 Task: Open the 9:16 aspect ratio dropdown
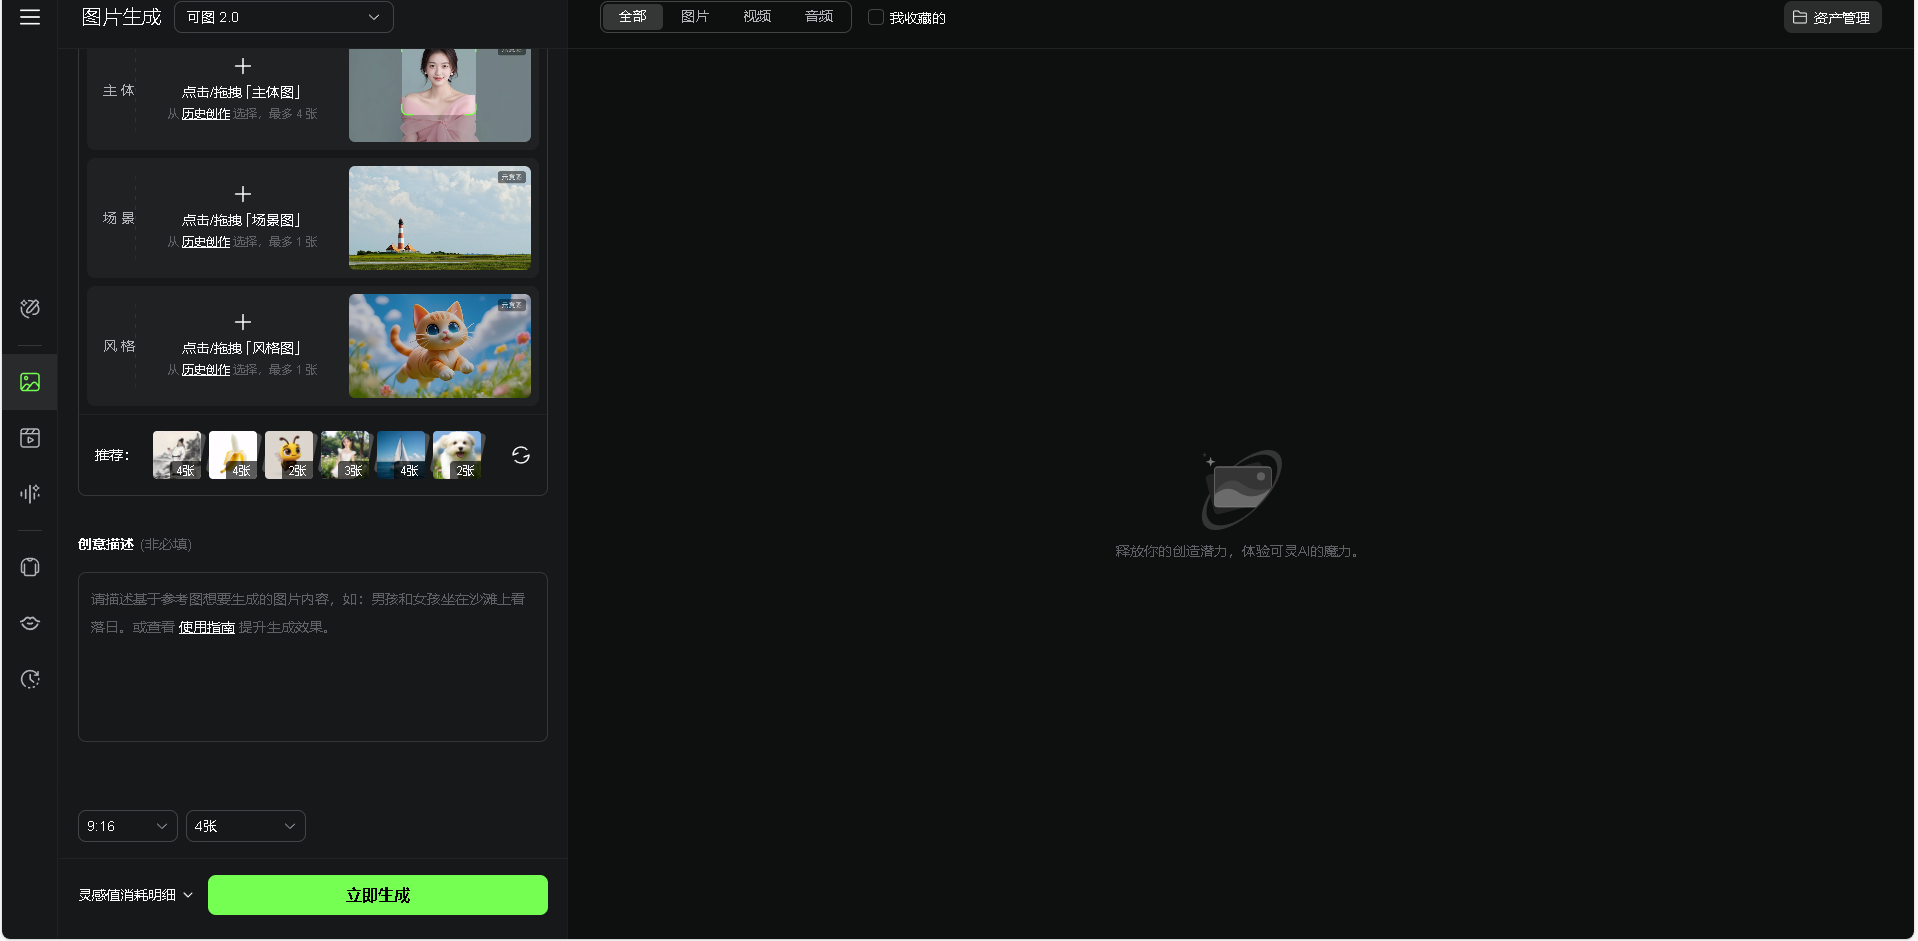pos(127,826)
